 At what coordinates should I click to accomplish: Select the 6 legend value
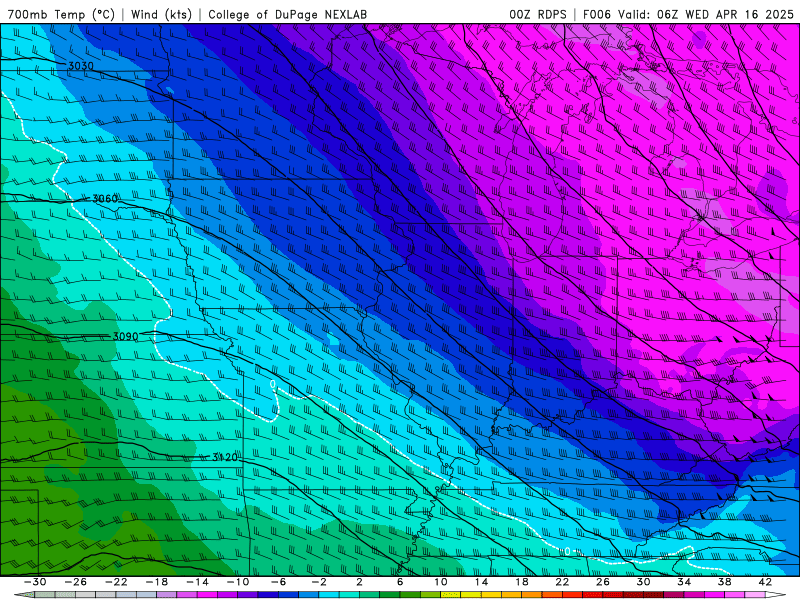[x=400, y=582]
